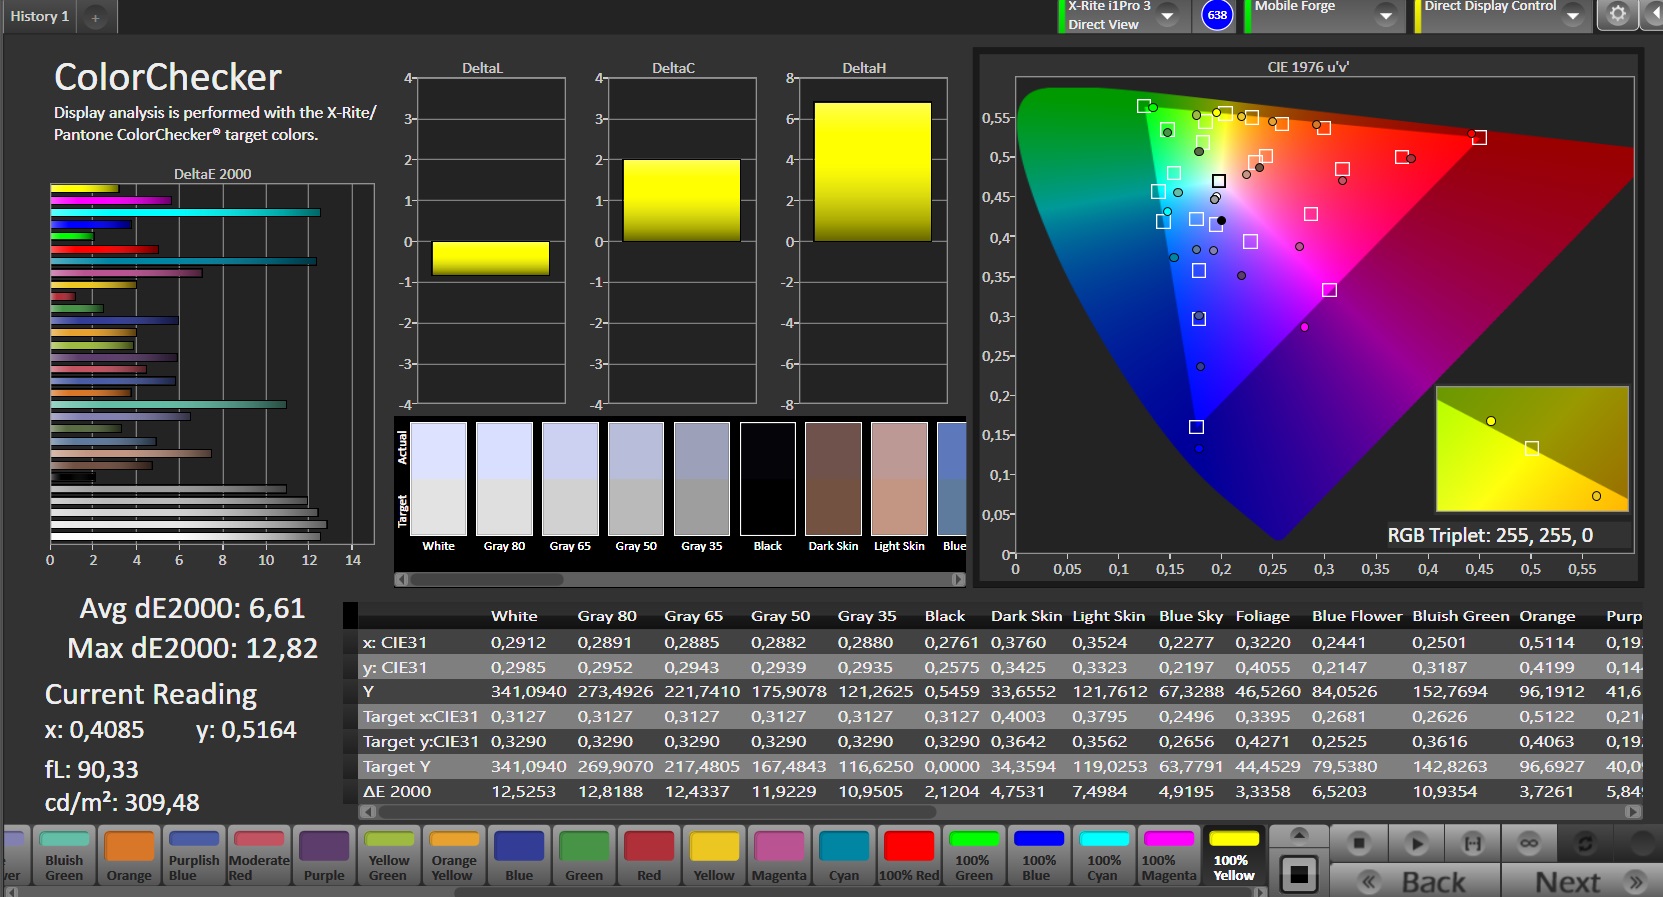Click the up arrow above the black pattern square
The width and height of the screenshot is (1663, 897).
[x=1298, y=835]
